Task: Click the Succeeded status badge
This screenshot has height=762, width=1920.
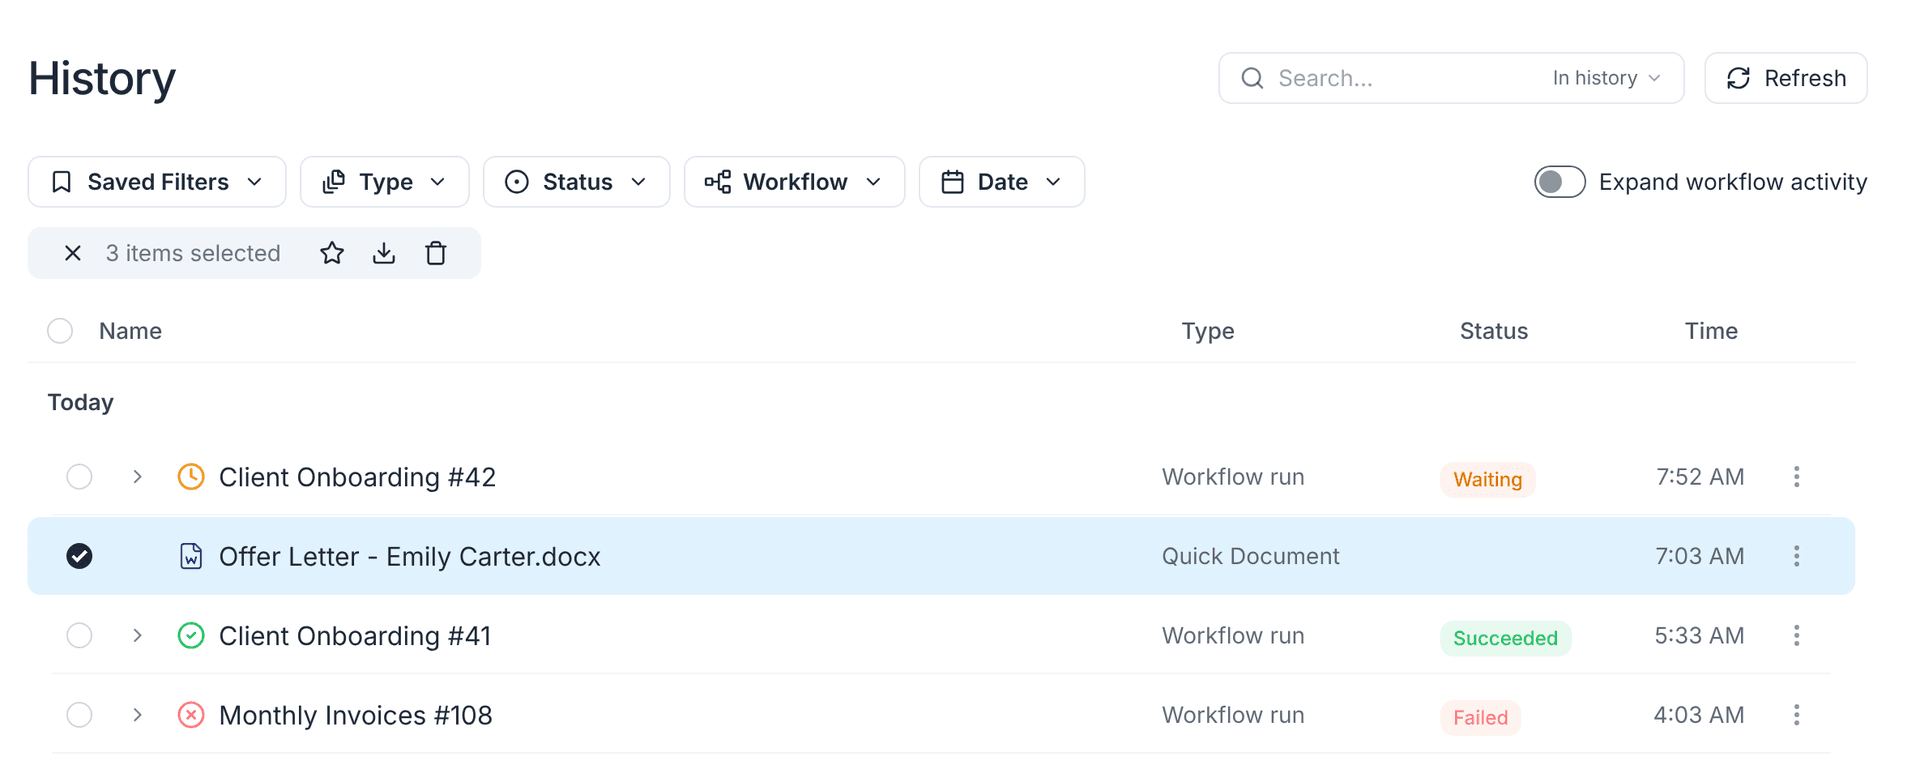Action: click(1506, 638)
